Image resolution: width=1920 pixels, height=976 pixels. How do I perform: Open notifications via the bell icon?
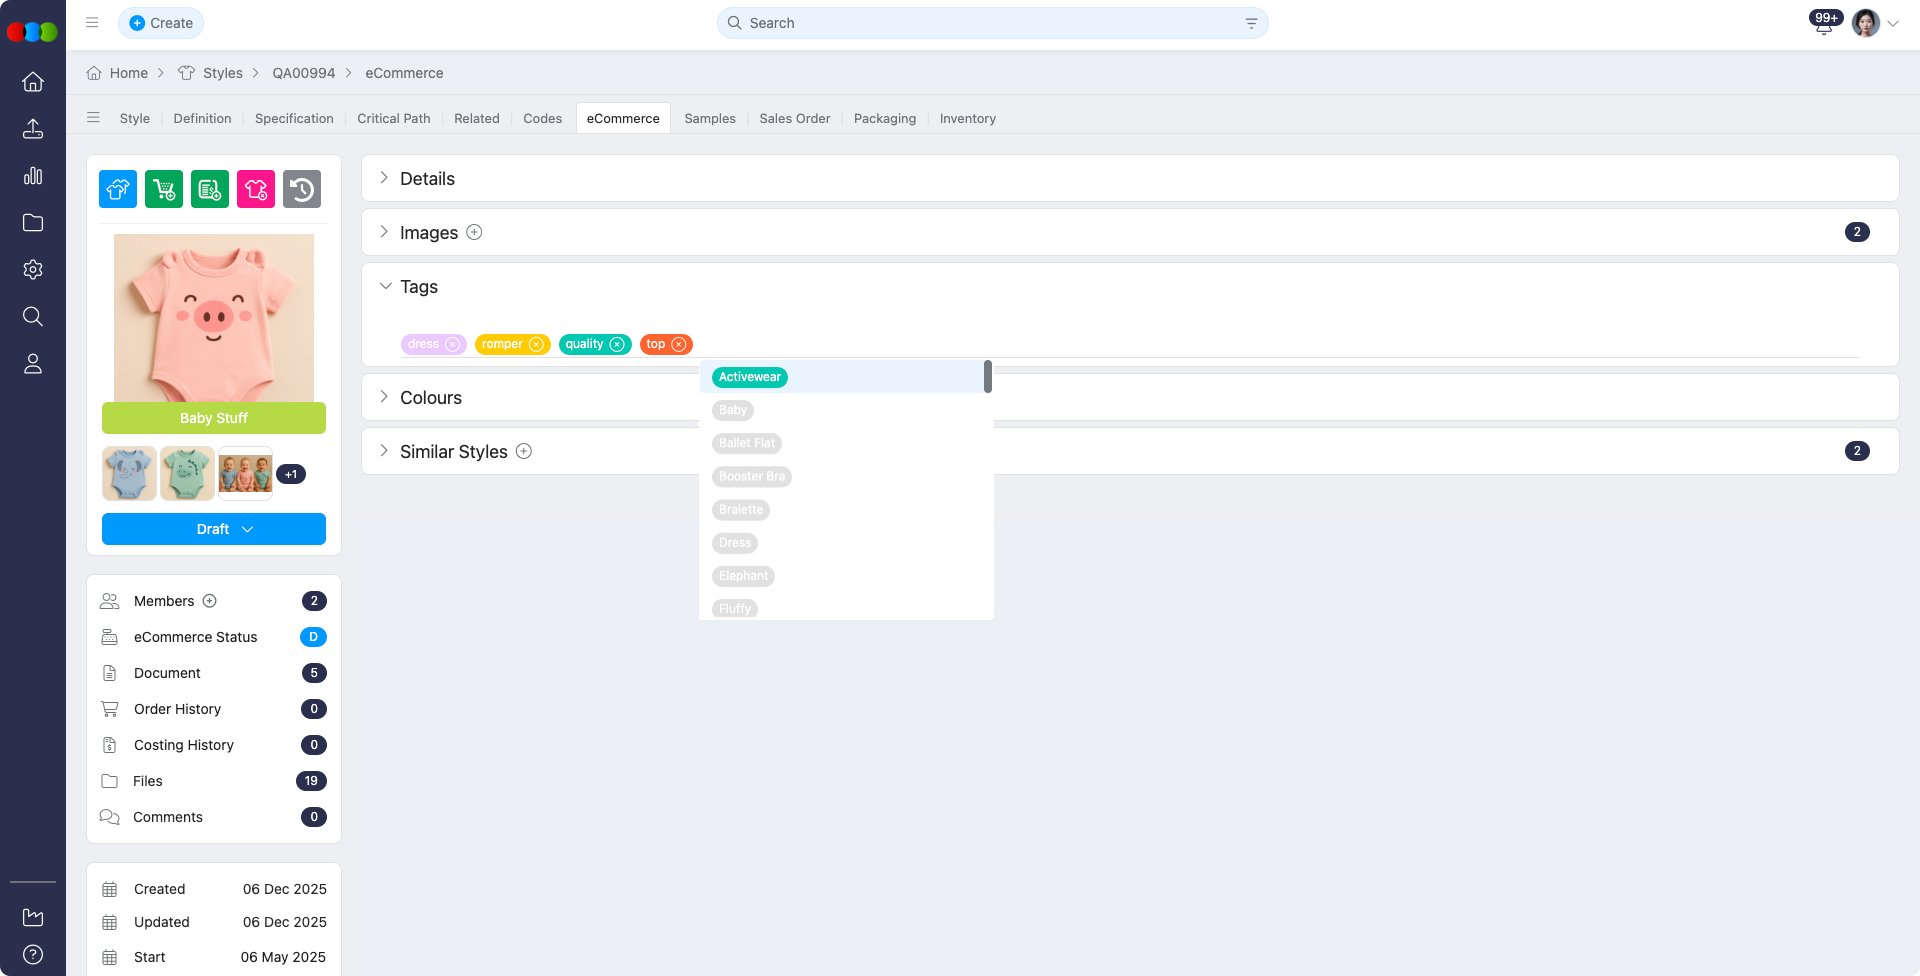(x=1822, y=24)
